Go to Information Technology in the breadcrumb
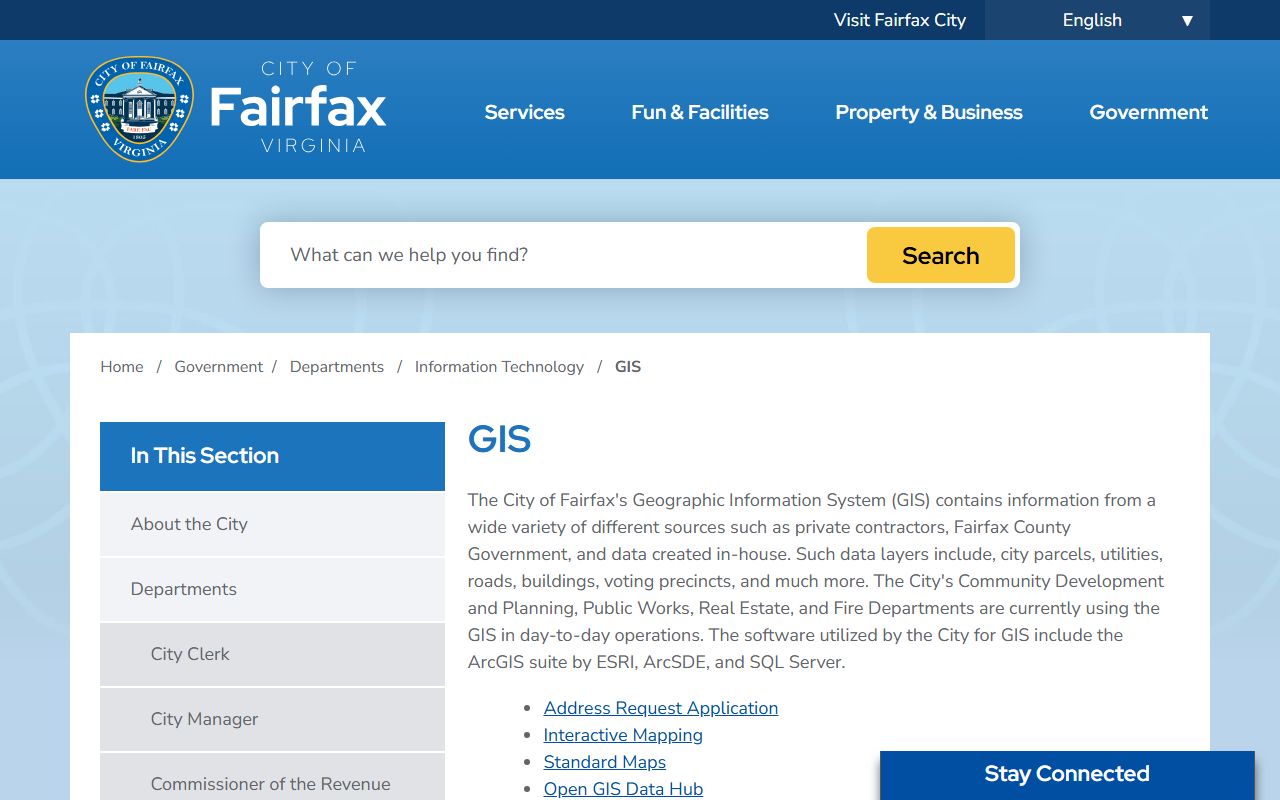The width and height of the screenshot is (1280, 800). tap(499, 367)
